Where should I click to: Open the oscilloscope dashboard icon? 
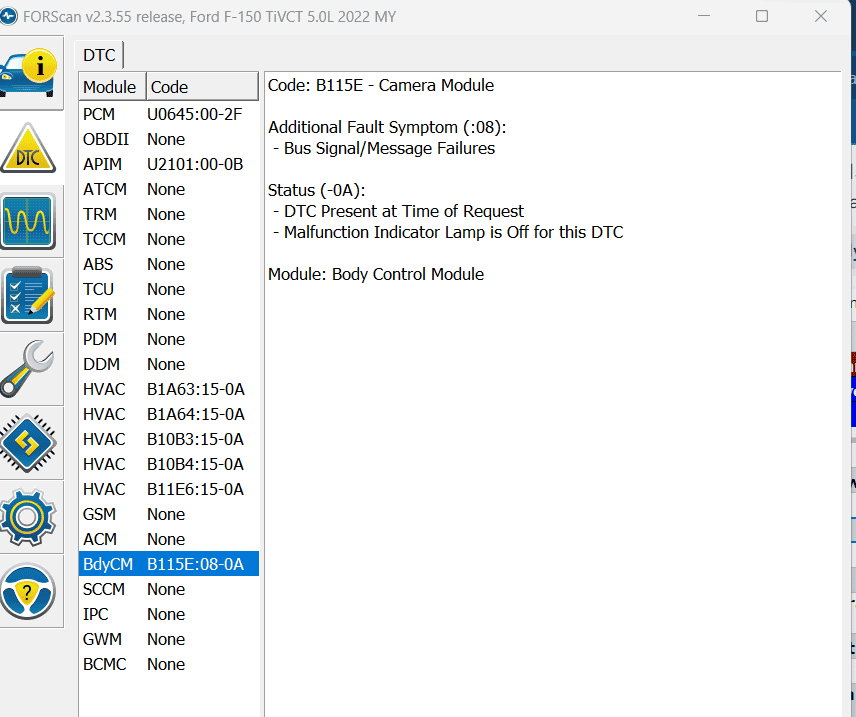pos(30,221)
